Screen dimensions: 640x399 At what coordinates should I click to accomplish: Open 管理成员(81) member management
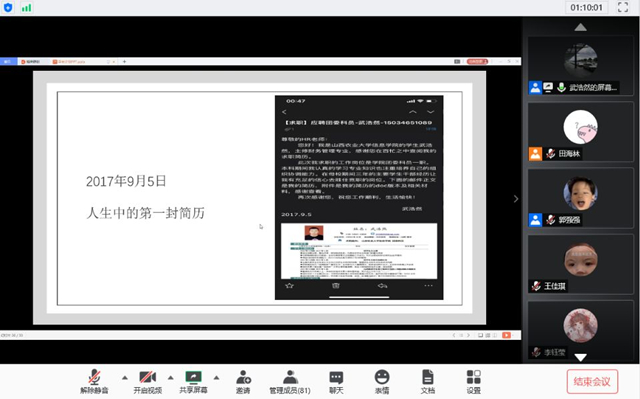(290, 381)
